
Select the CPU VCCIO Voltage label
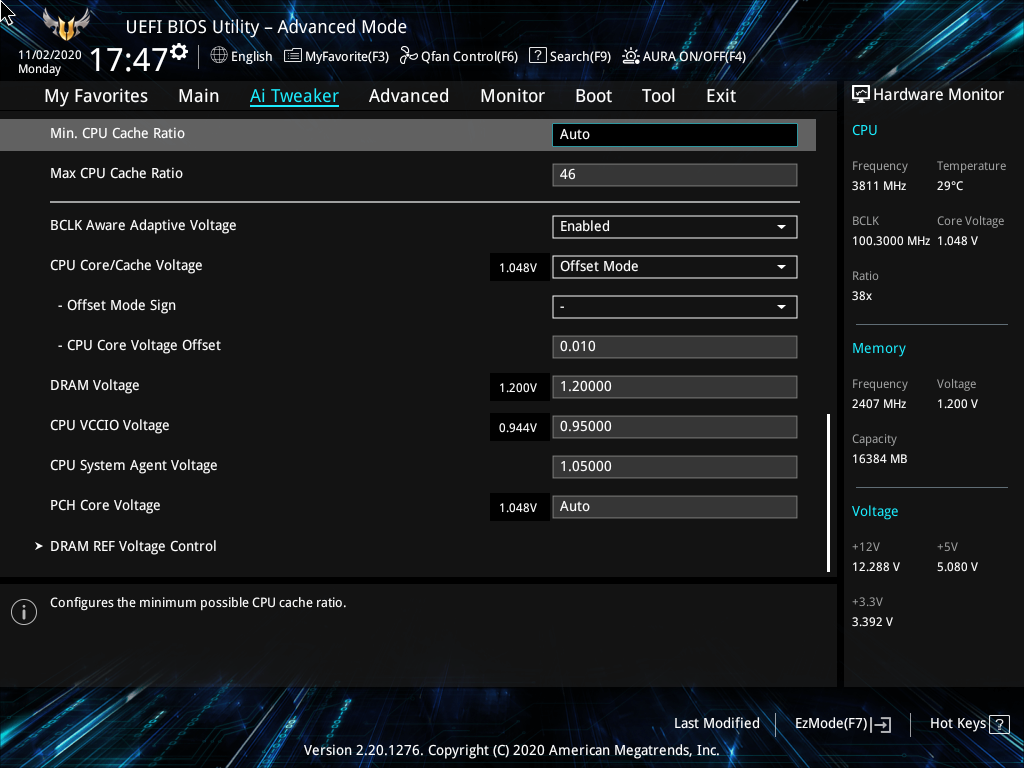110,425
